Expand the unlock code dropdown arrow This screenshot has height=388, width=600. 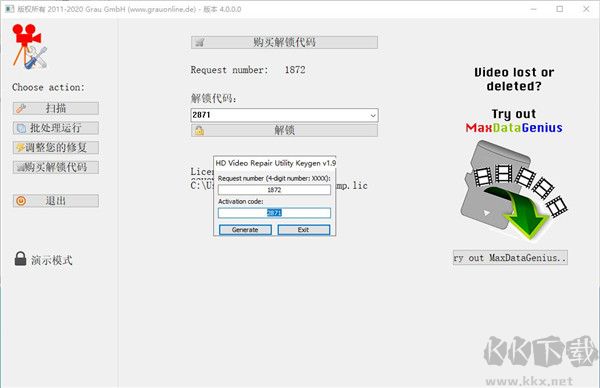pyautogui.click(x=373, y=116)
